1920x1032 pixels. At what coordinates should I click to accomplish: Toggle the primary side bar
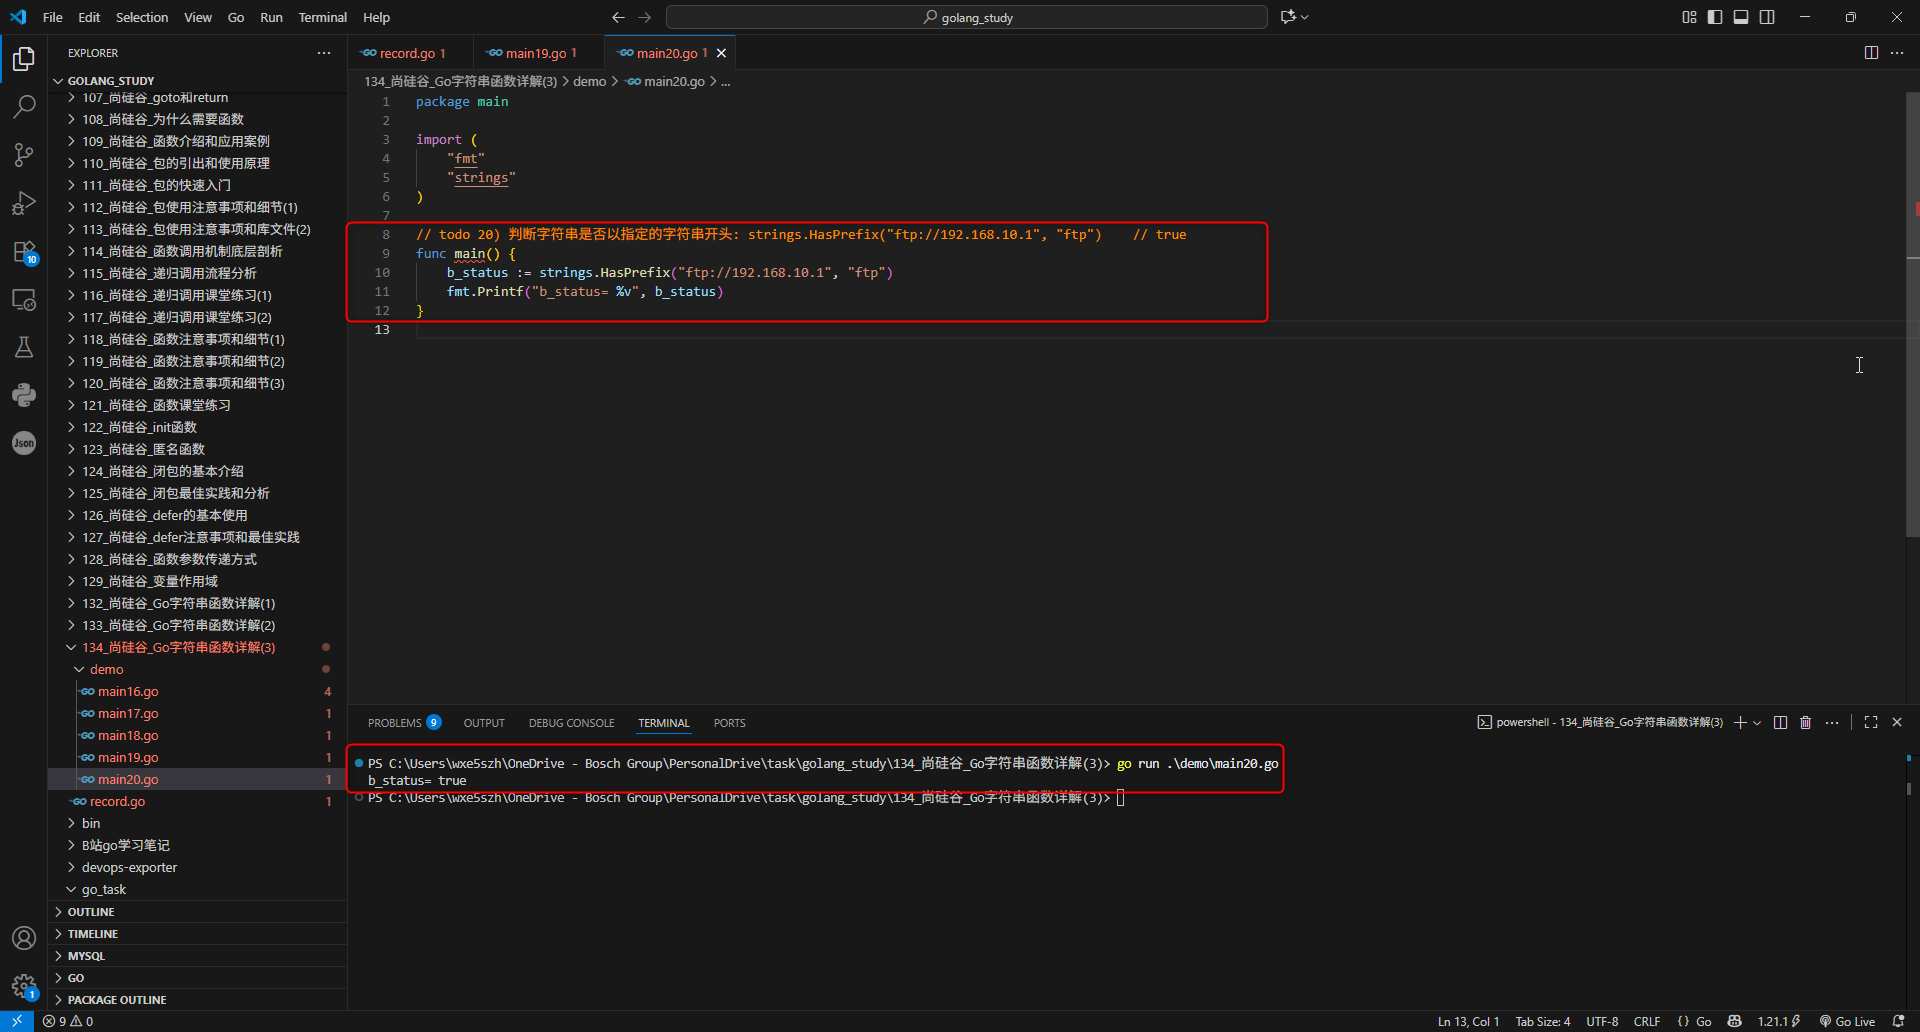pyautogui.click(x=1715, y=17)
